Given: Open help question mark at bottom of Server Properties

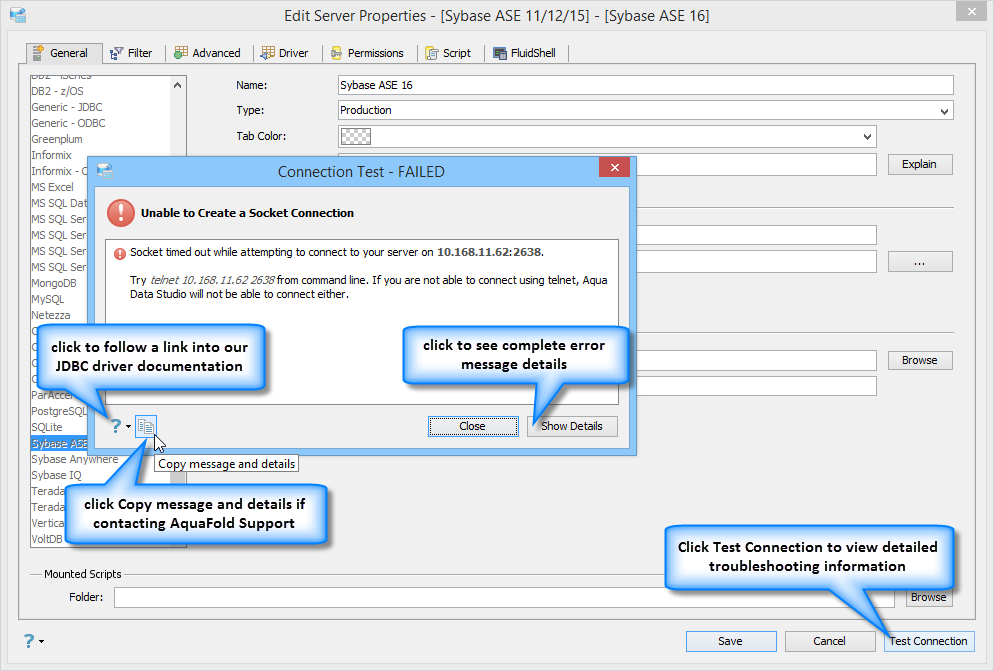Looking at the screenshot, I should tap(29, 641).
